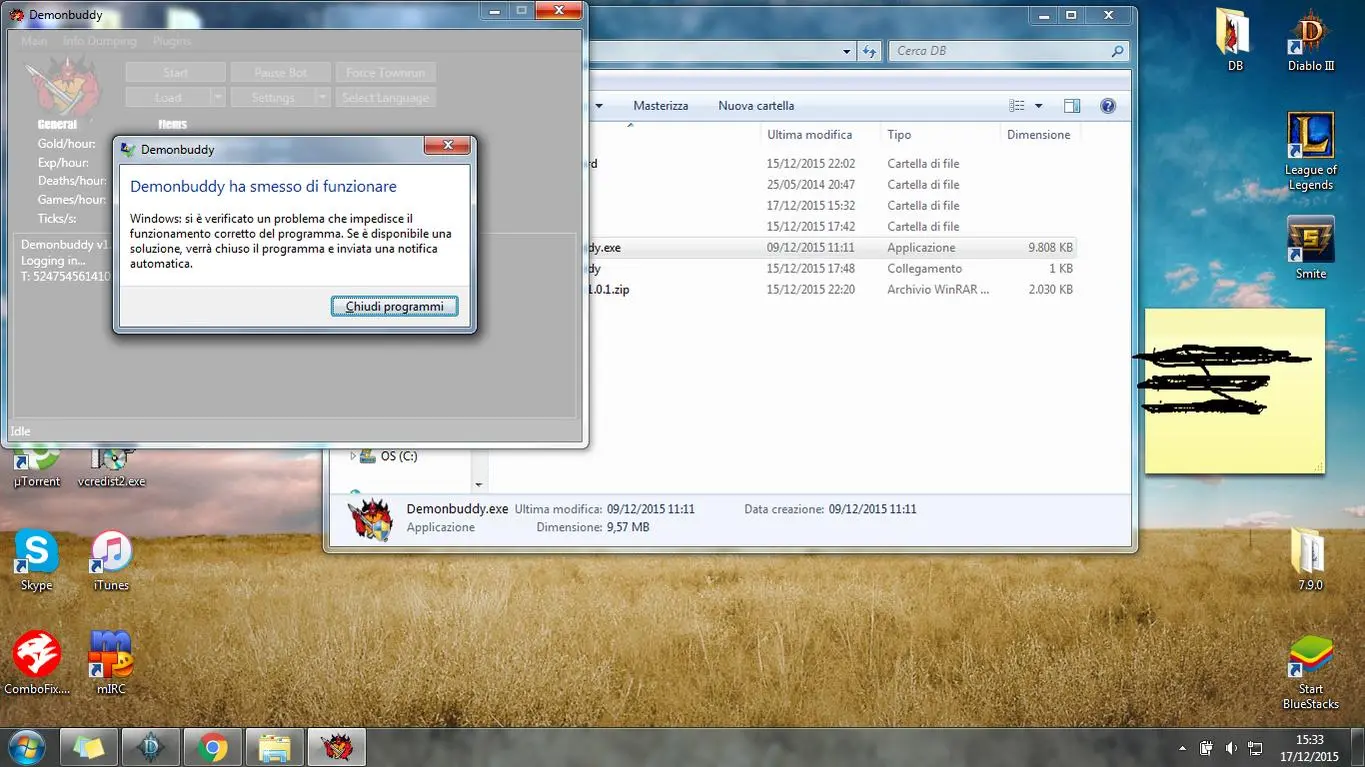Click the Masterizza toolbar item
This screenshot has width=1365, height=767.
(x=660, y=106)
